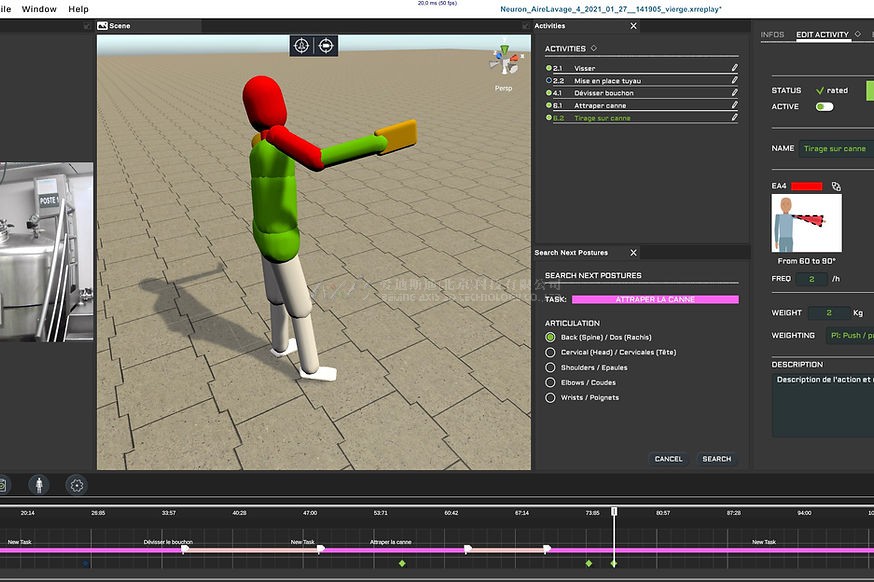Click pencil icon for Dévisser bouchon activity

pos(734,93)
